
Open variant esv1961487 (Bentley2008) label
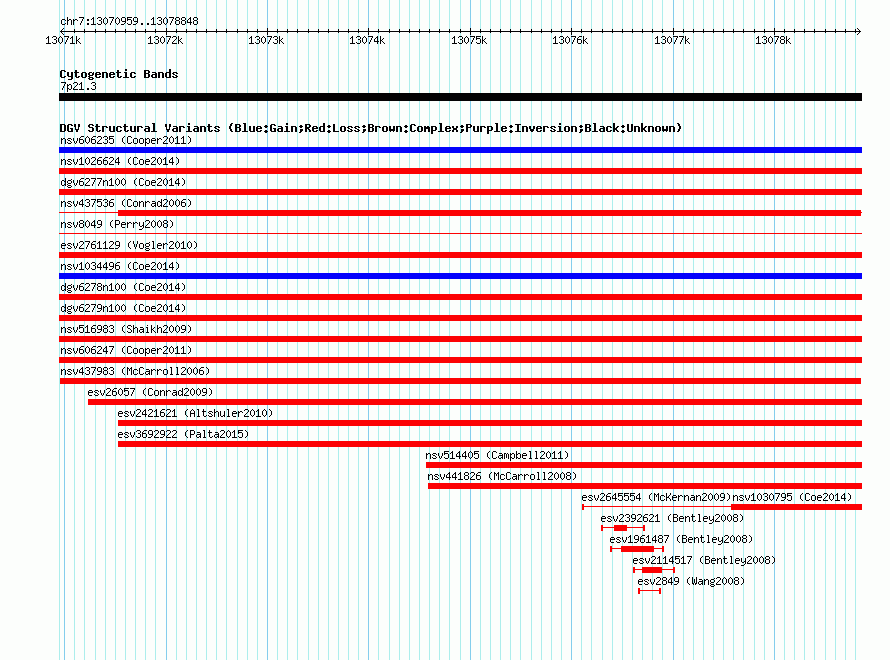(681, 539)
